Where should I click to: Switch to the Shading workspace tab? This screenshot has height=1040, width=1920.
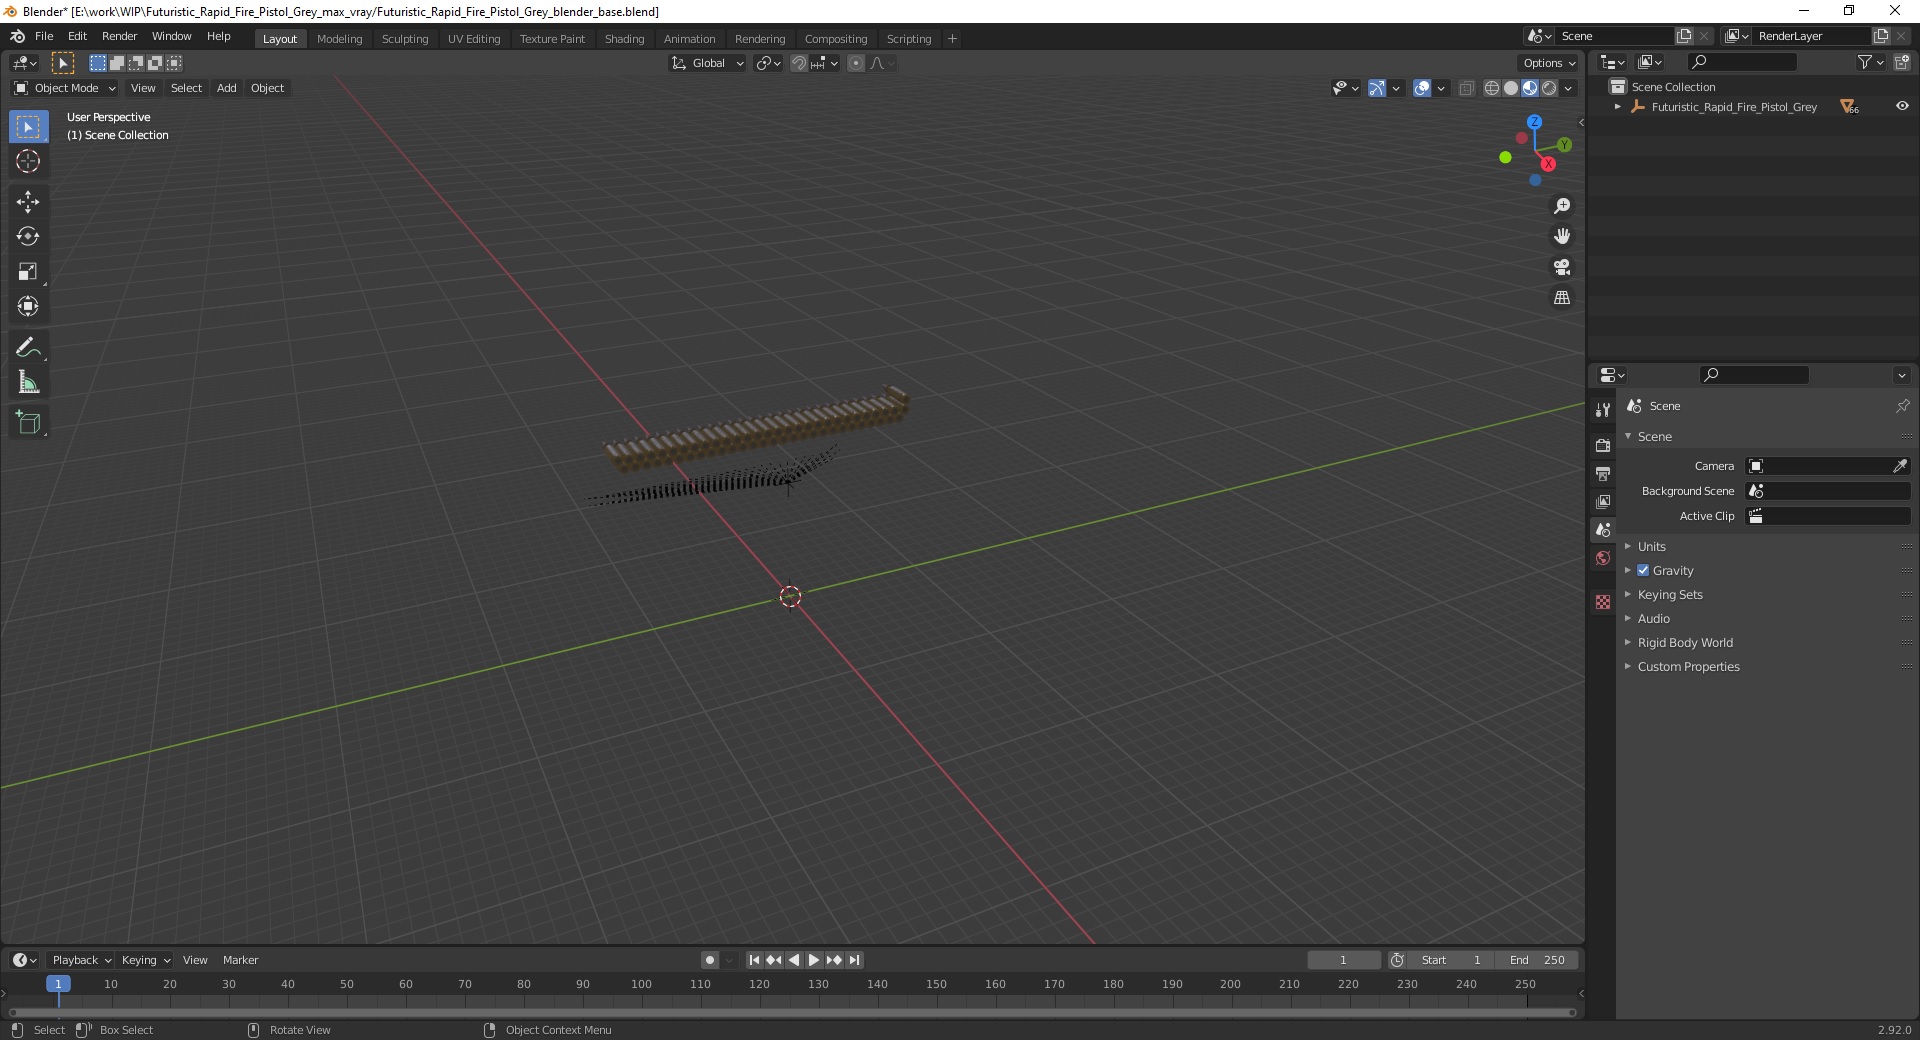tap(624, 39)
